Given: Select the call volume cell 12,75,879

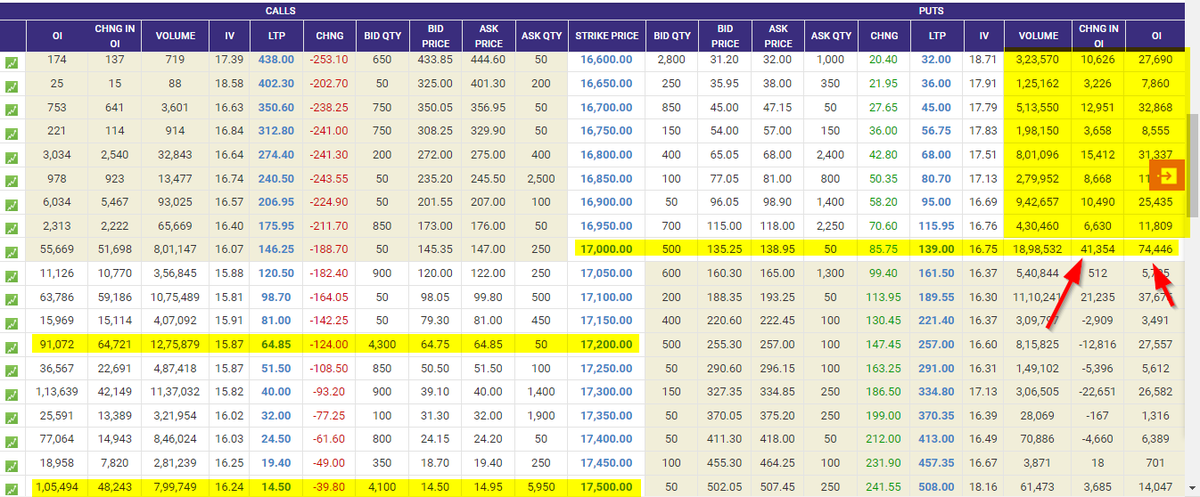Looking at the screenshot, I should [x=175, y=344].
